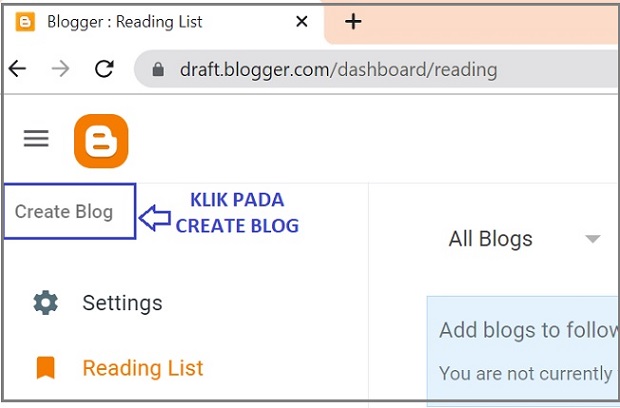
Task: Go back using the browser back arrow
Action: tap(17, 69)
